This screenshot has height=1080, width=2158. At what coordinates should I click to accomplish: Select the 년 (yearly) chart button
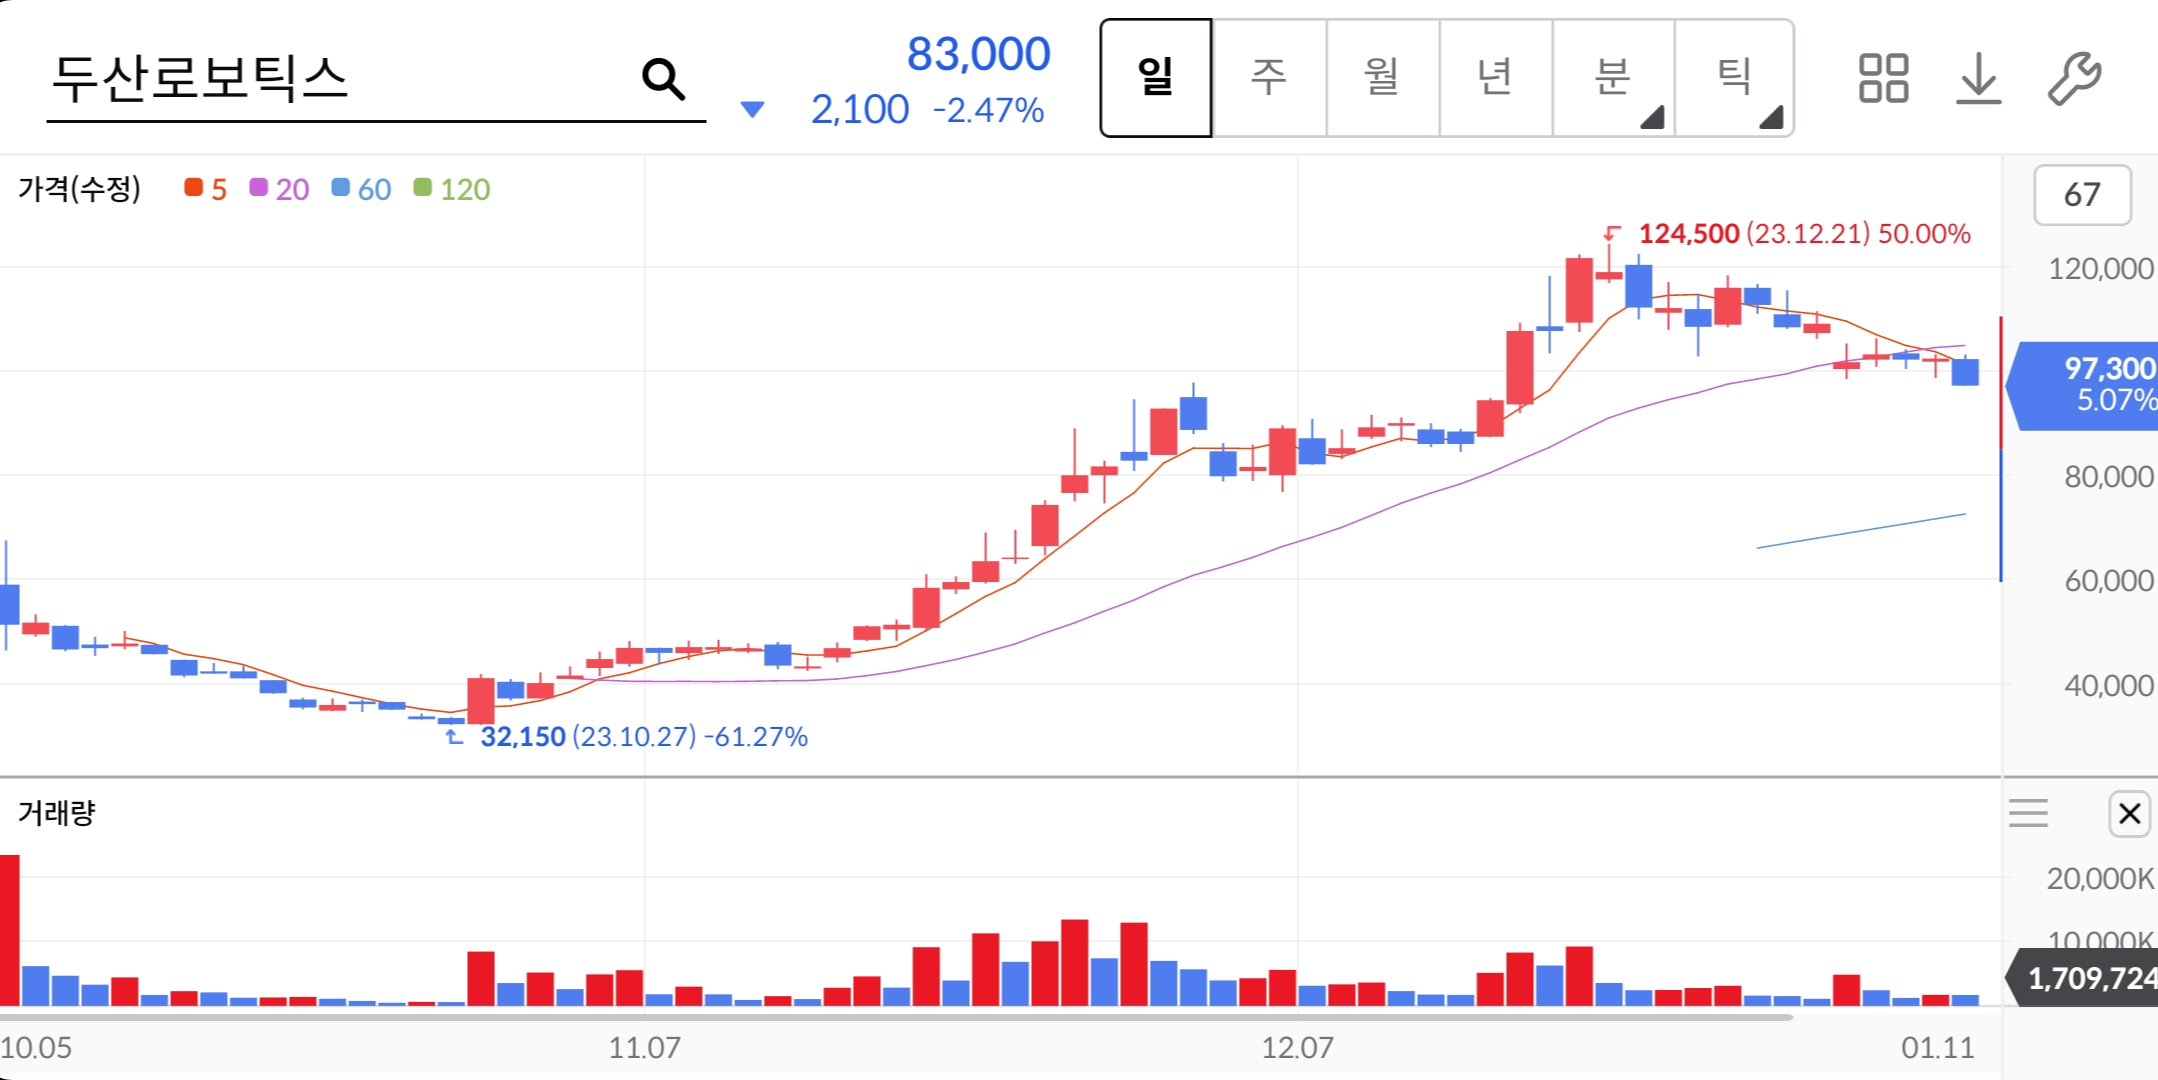click(1495, 78)
